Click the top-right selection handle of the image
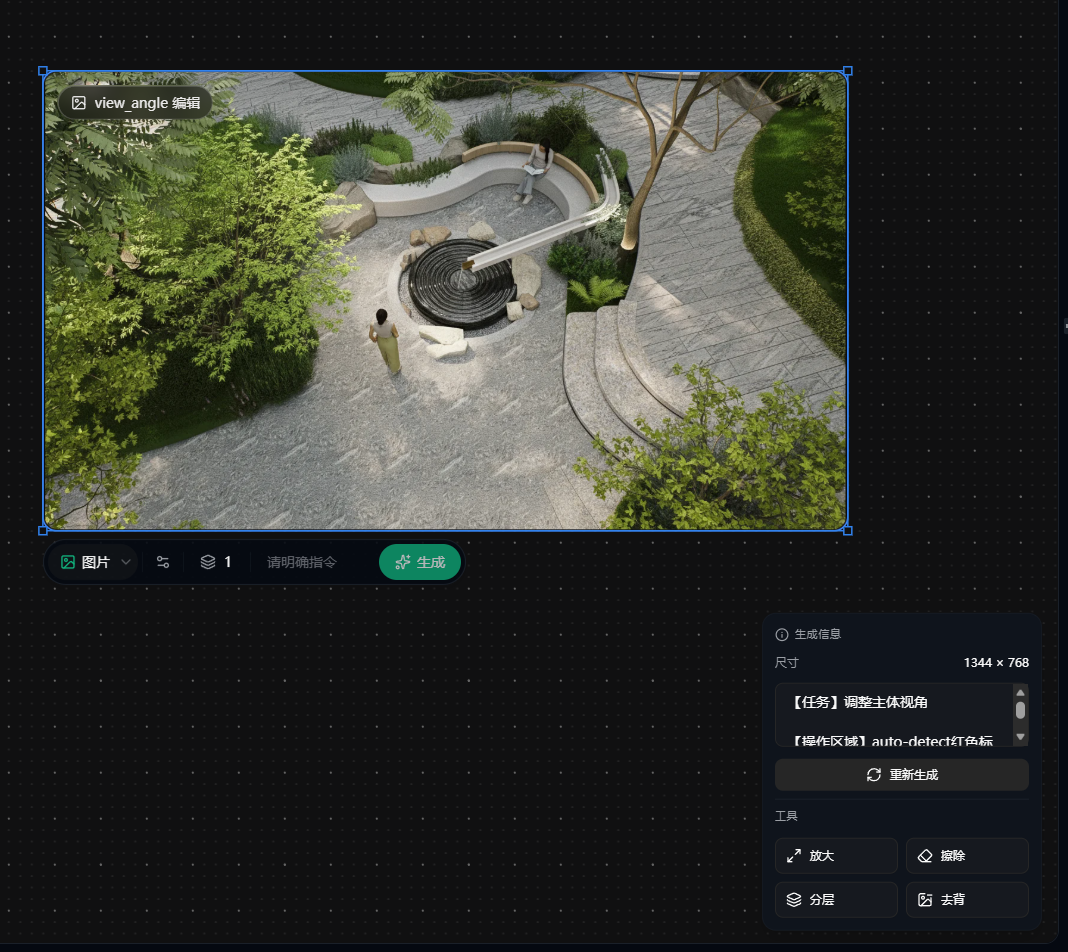Image resolution: width=1068 pixels, height=952 pixels. tap(848, 71)
